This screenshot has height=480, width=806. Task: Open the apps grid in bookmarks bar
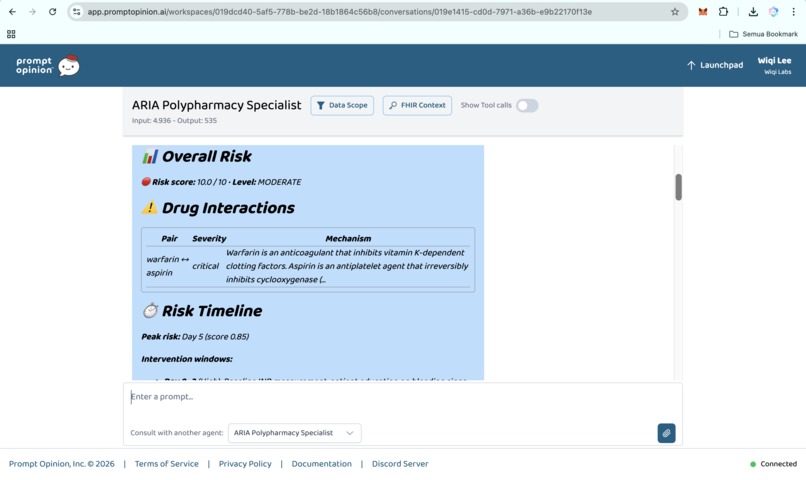click(11, 34)
